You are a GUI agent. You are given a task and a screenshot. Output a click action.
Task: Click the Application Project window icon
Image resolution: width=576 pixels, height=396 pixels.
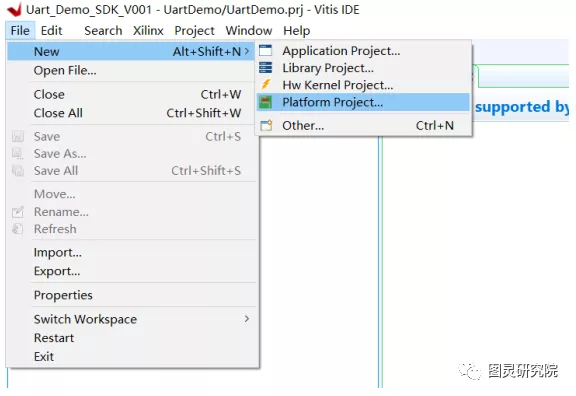point(266,50)
